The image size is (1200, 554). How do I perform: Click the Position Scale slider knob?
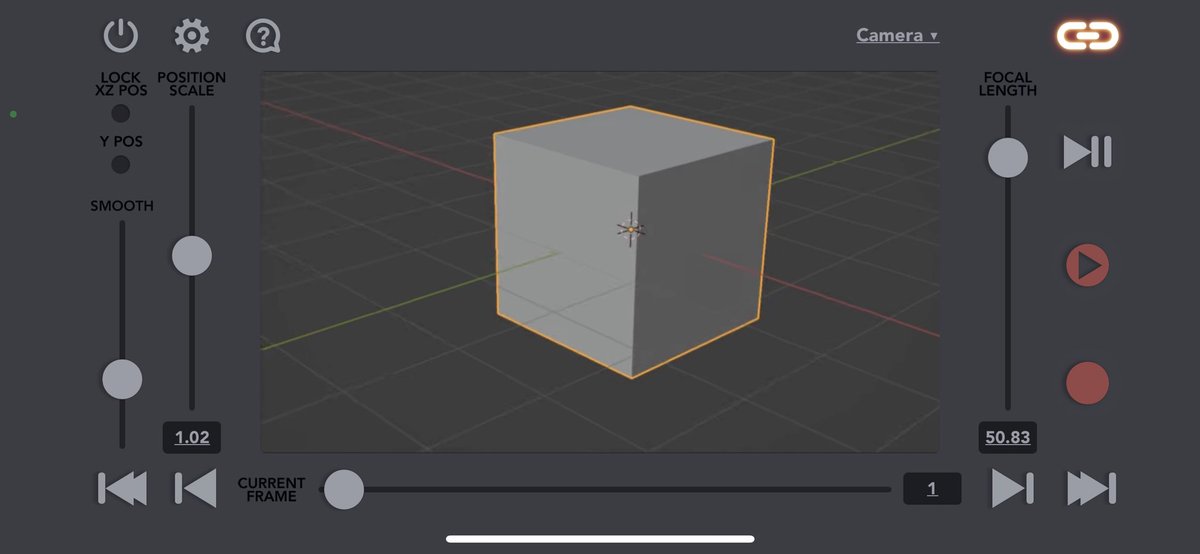coord(192,255)
